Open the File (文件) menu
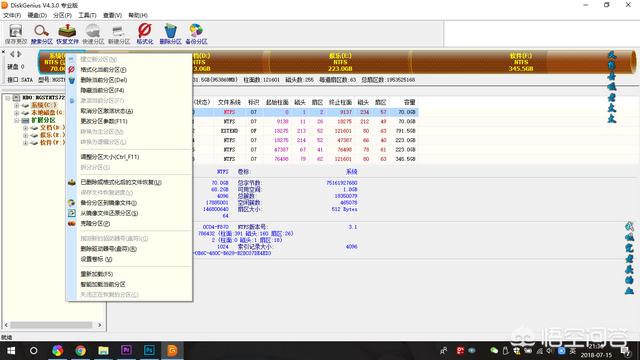 coord(12,15)
